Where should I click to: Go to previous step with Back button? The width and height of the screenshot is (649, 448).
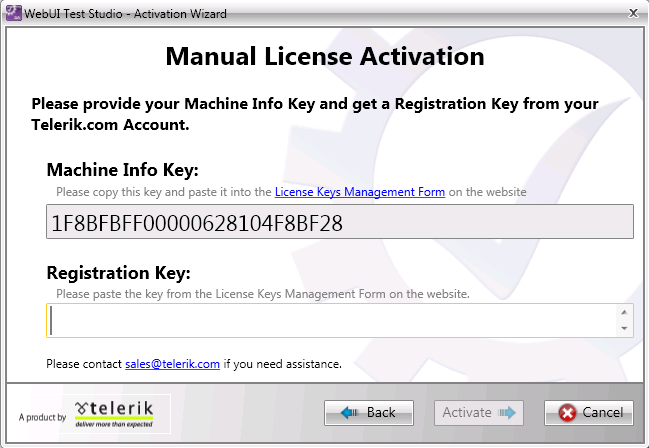pyautogui.click(x=367, y=412)
